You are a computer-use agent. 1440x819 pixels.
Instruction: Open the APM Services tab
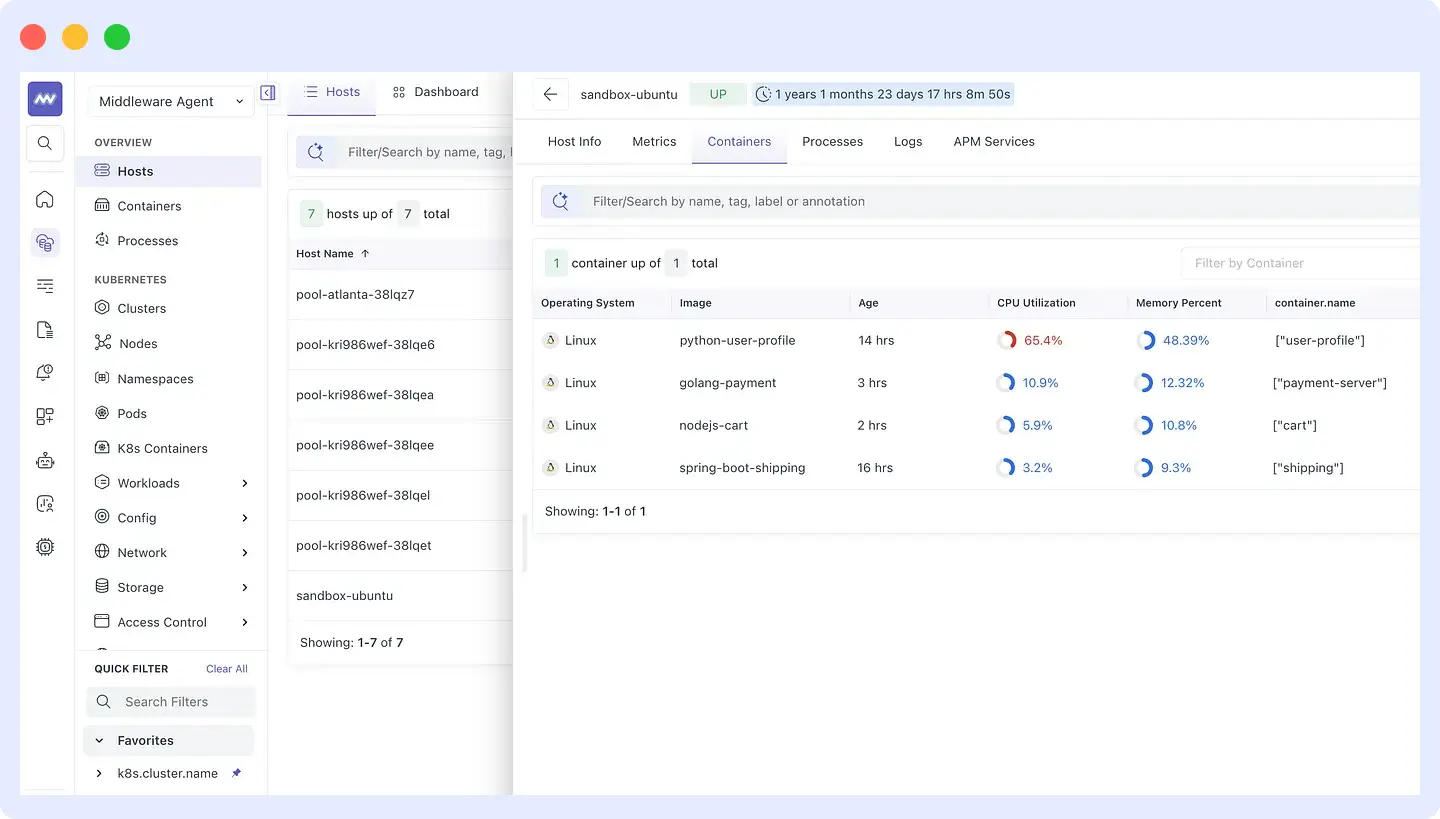[994, 142]
